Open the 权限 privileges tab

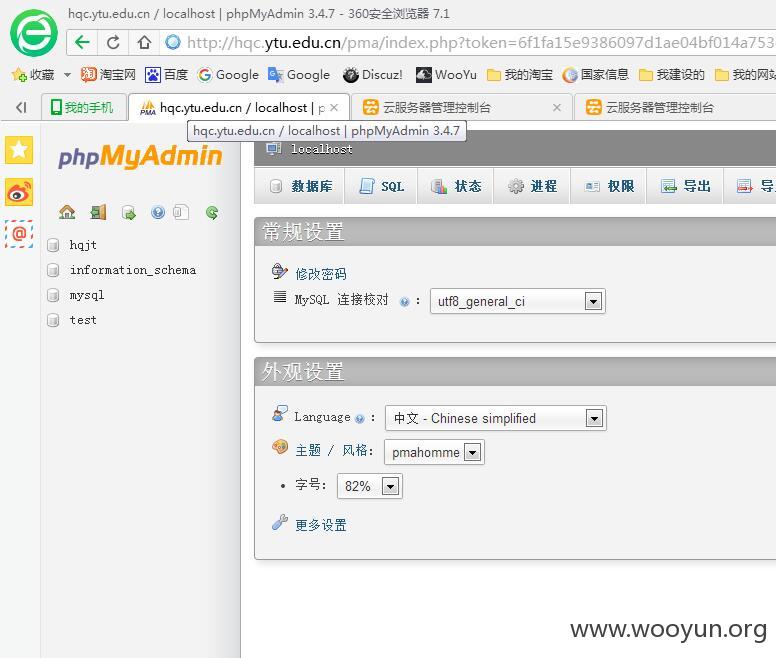(x=608, y=186)
